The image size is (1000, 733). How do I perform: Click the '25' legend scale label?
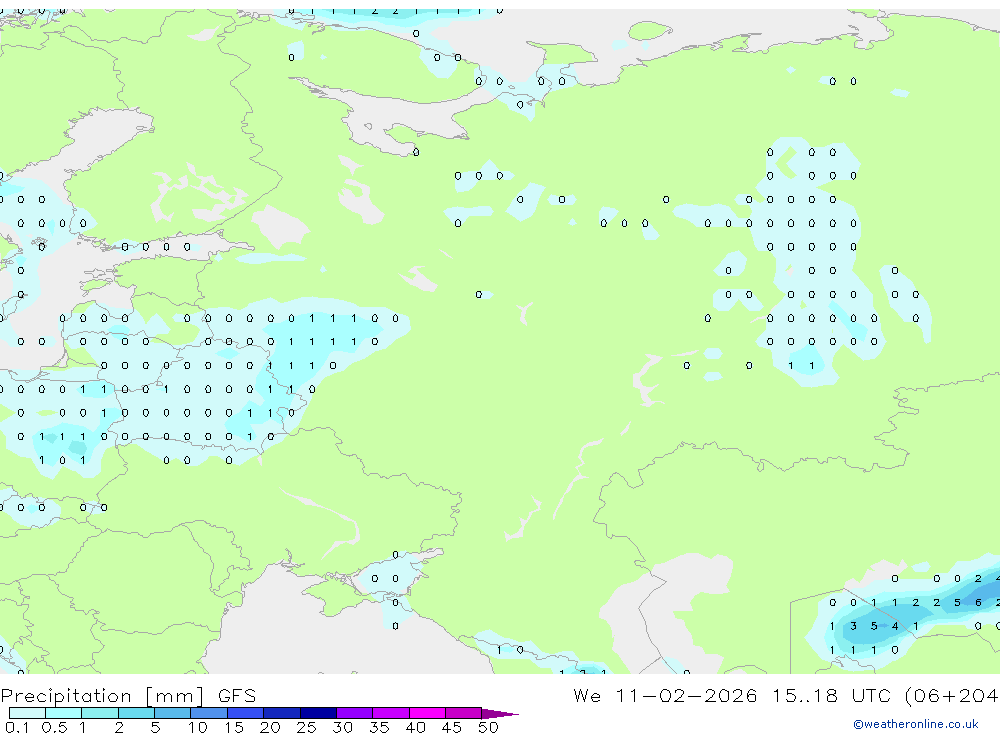click(x=306, y=727)
